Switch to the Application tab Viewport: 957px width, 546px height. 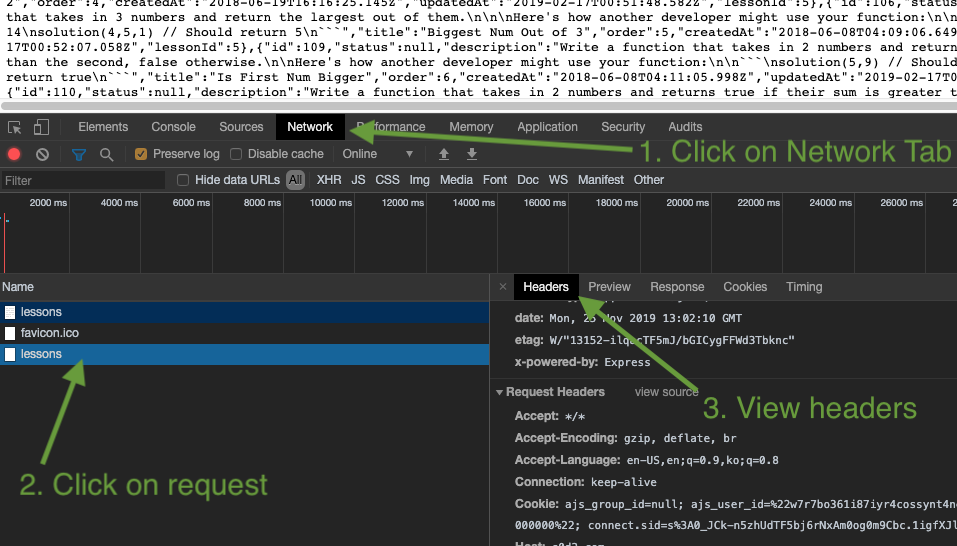(x=547, y=127)
